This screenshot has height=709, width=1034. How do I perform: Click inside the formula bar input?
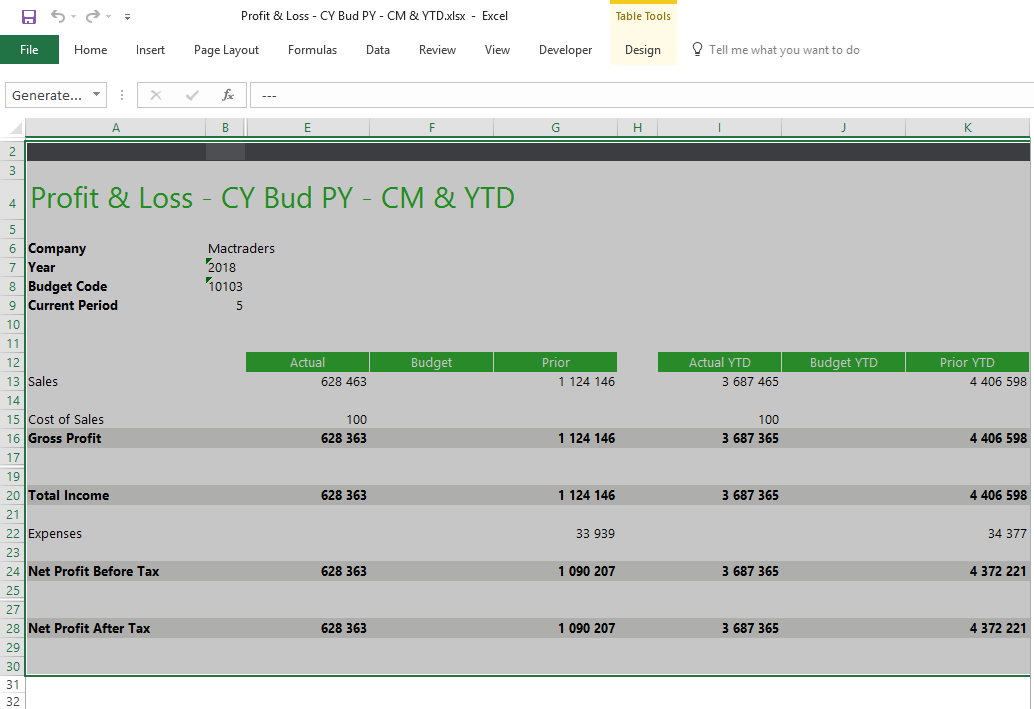(640, 95)
